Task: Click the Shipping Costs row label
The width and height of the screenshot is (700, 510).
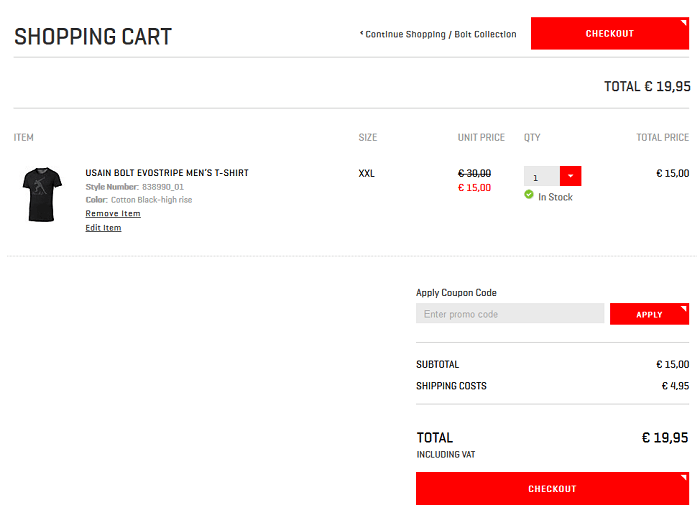Action: [451, 386]
